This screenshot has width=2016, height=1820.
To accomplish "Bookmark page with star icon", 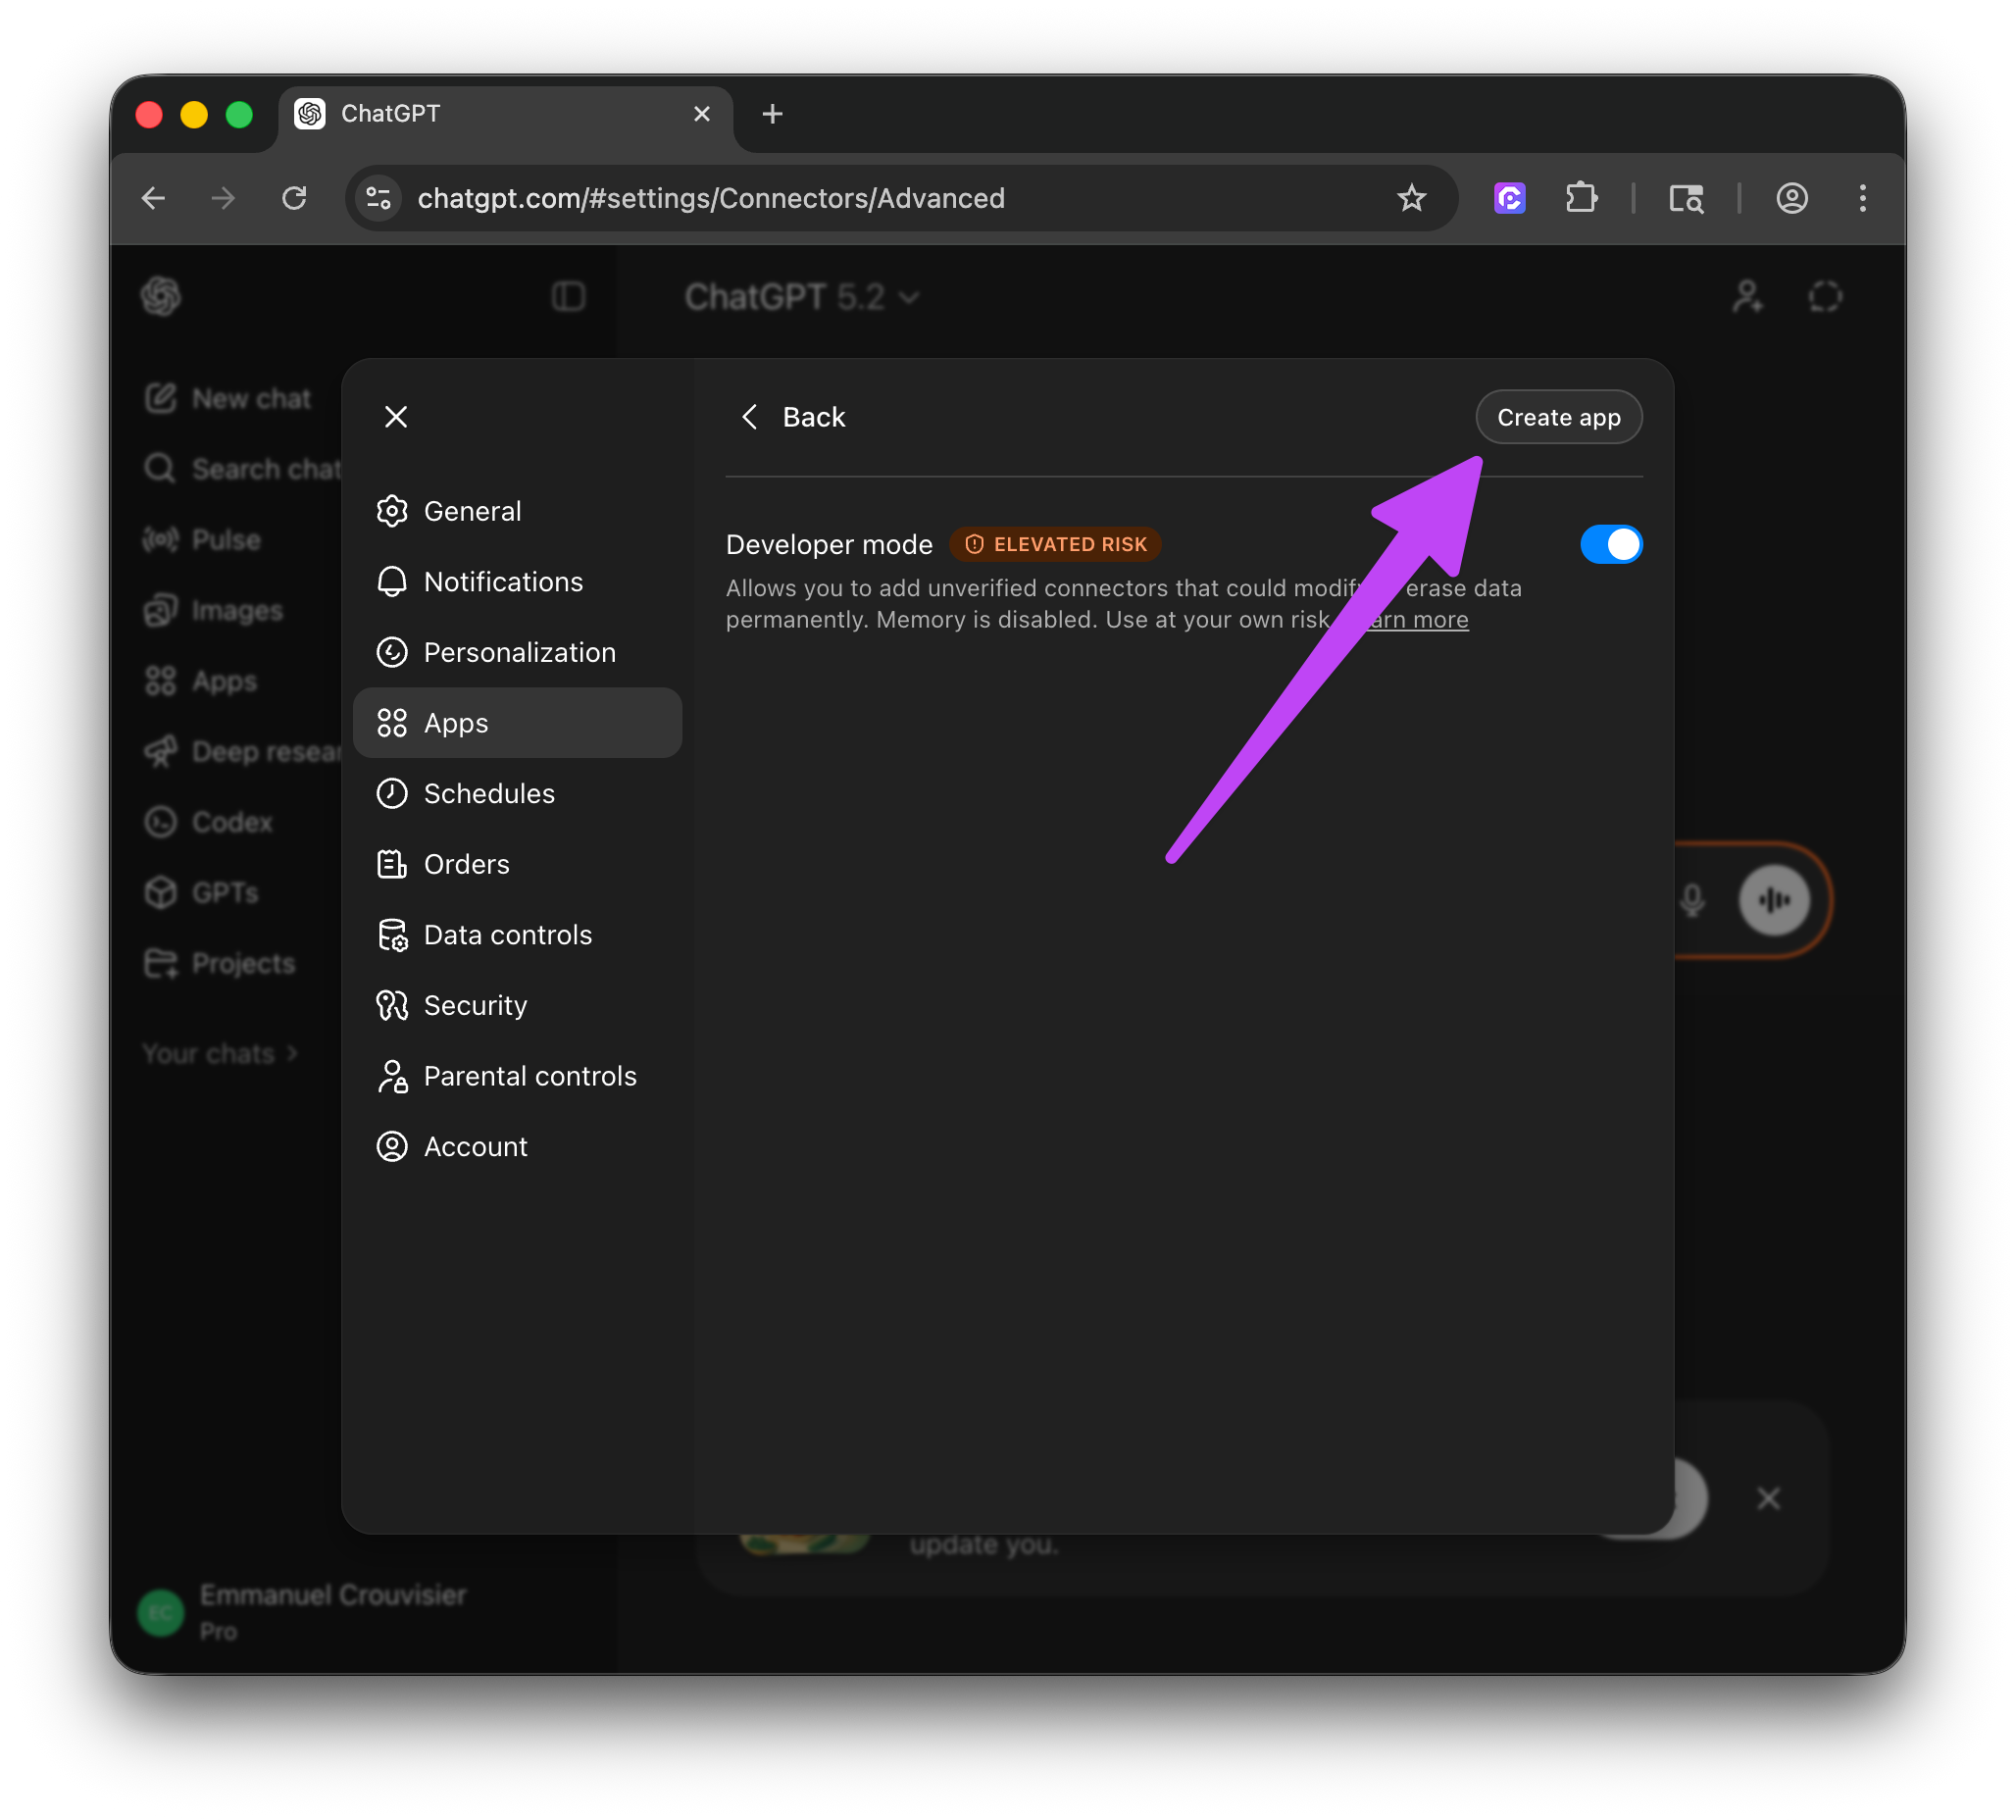I will (1411, 198).
